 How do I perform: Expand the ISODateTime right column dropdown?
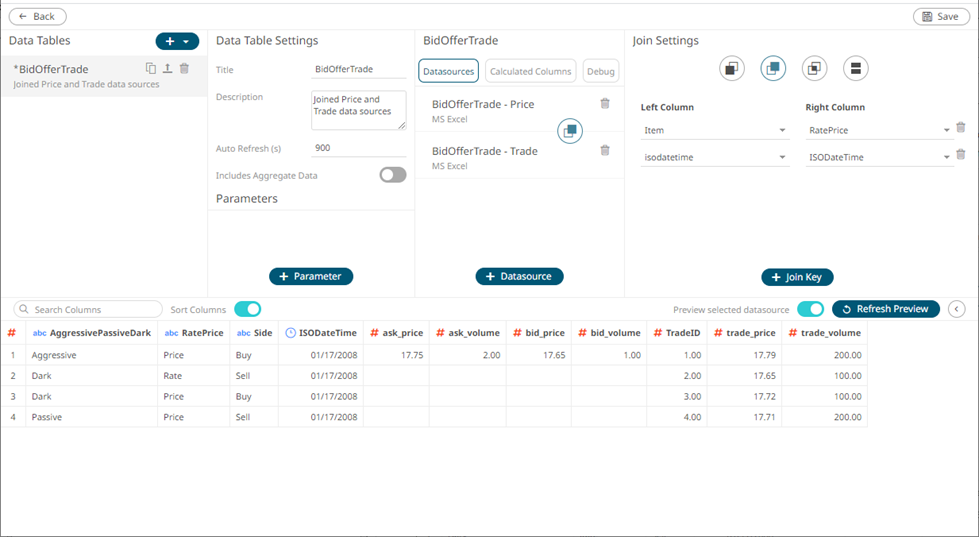(x=946, y=158)
